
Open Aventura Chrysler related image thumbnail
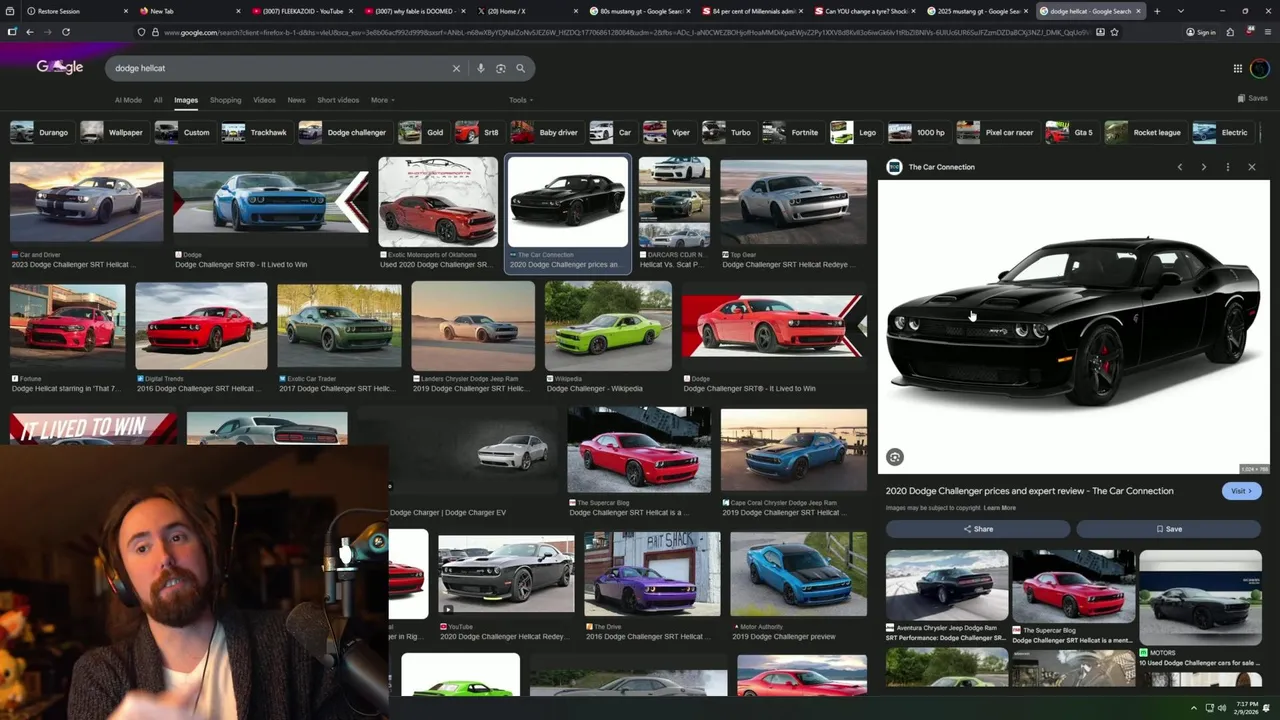click(947, 585)
